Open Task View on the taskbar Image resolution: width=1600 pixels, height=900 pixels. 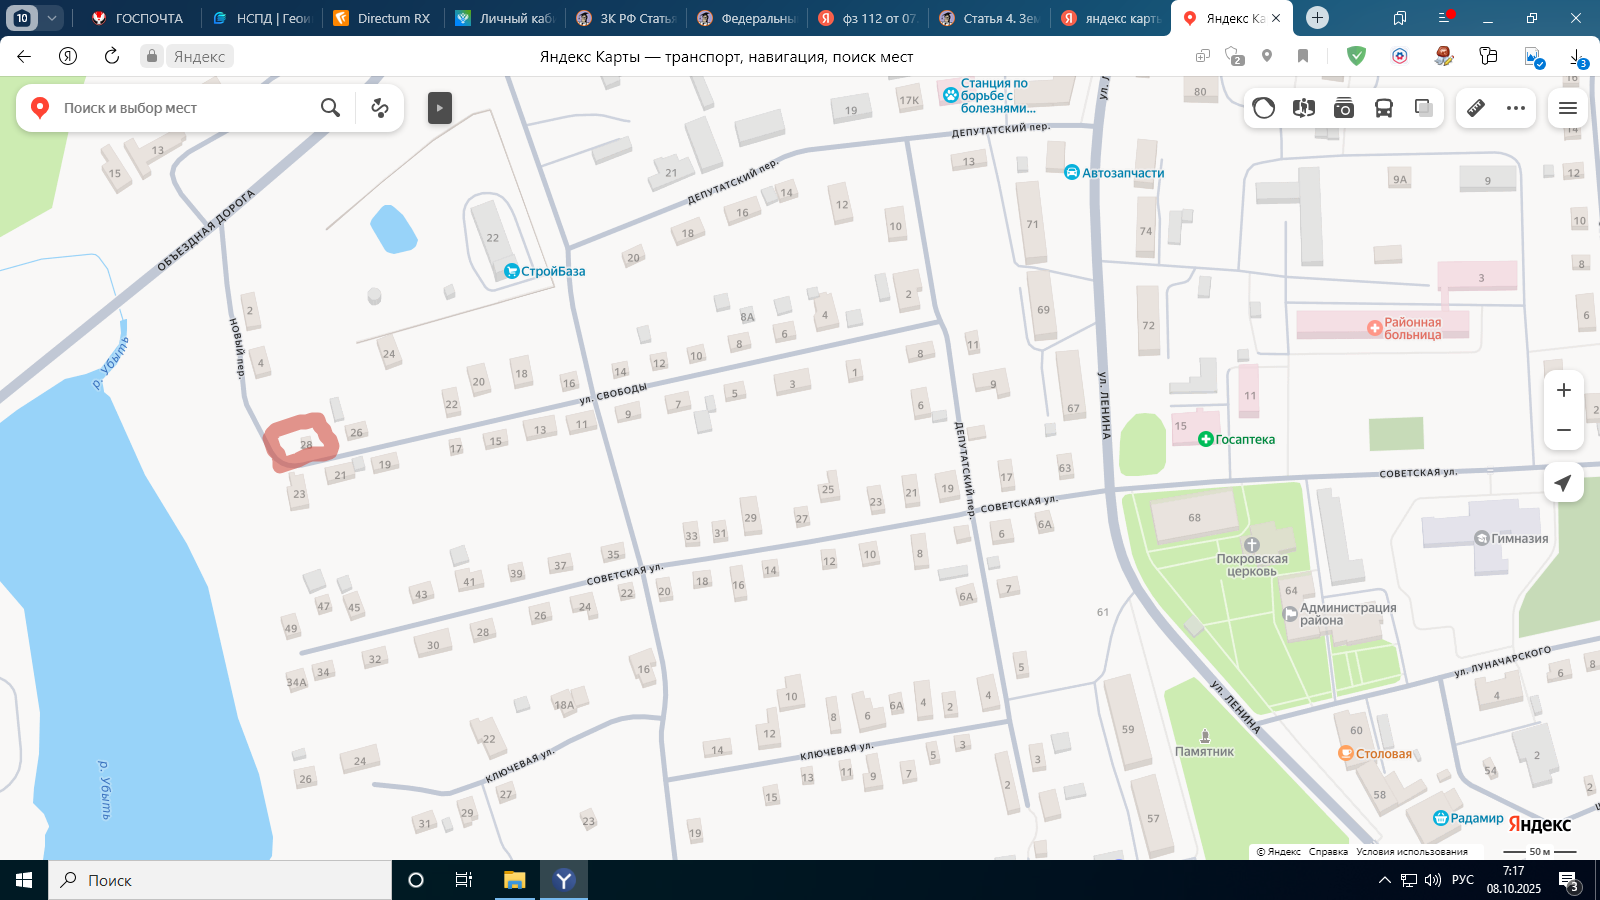(x=464, y=880)
